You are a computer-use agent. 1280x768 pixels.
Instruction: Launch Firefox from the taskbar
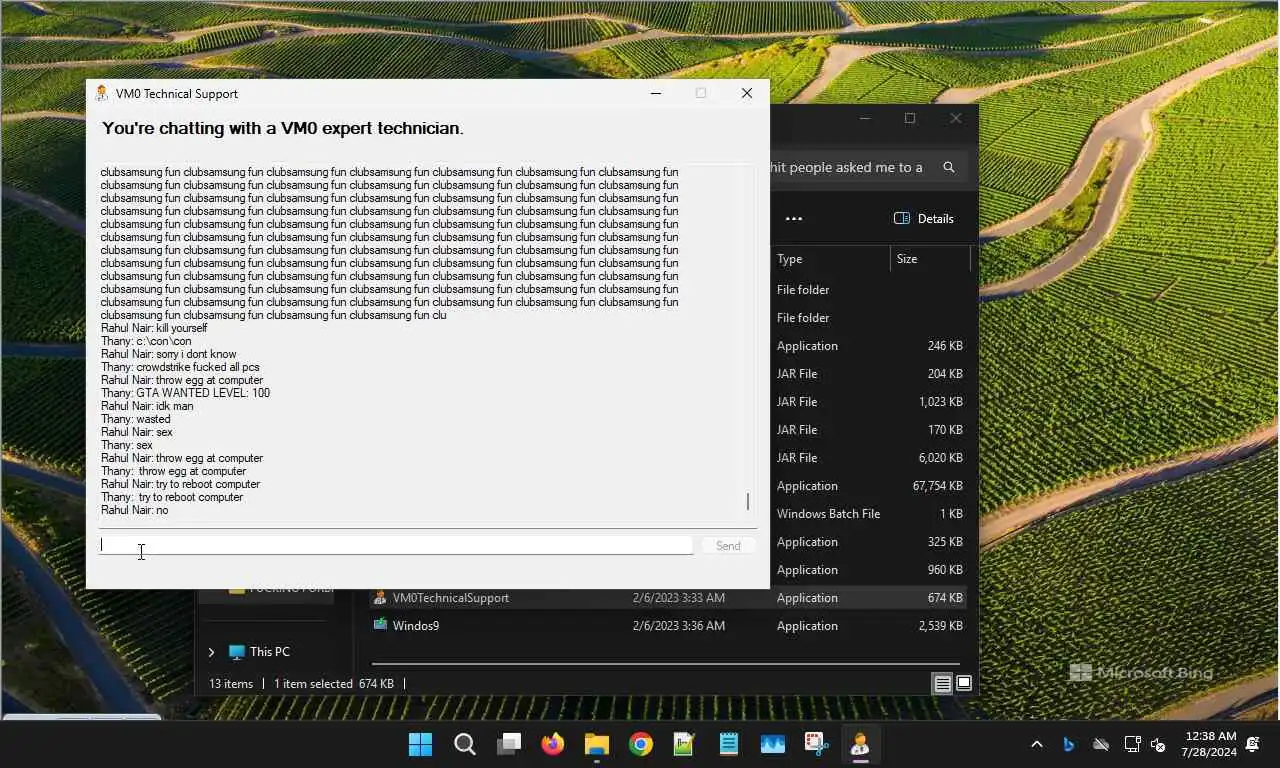[x=553, y=744]
